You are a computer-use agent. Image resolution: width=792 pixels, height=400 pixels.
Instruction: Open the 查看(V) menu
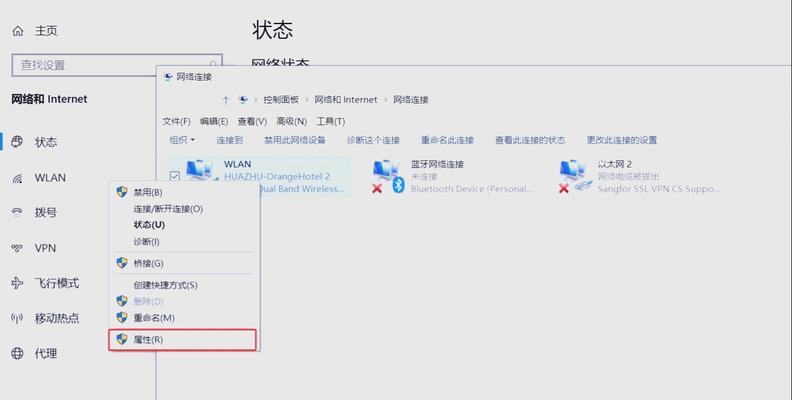(252, 122)
